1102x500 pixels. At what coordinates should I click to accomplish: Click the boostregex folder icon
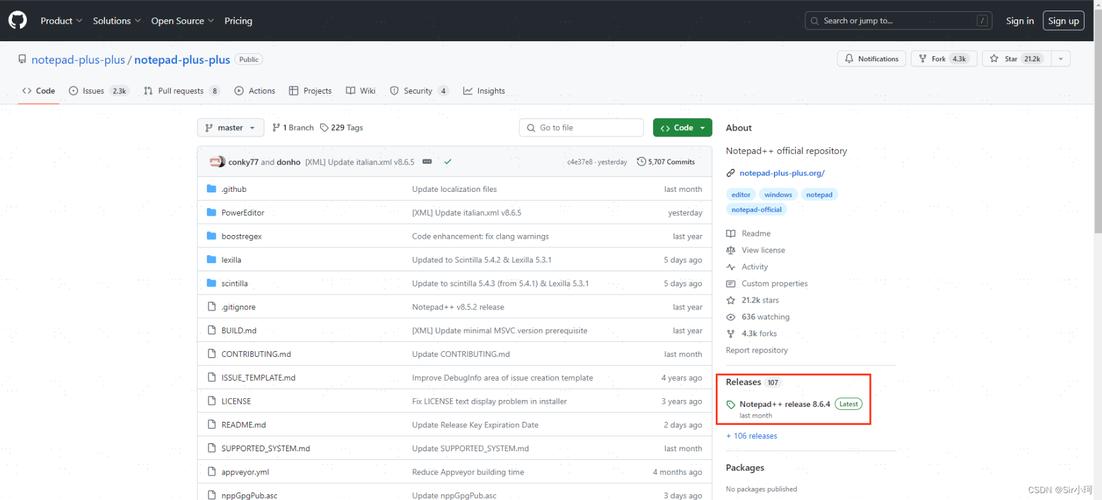point(212,236)
